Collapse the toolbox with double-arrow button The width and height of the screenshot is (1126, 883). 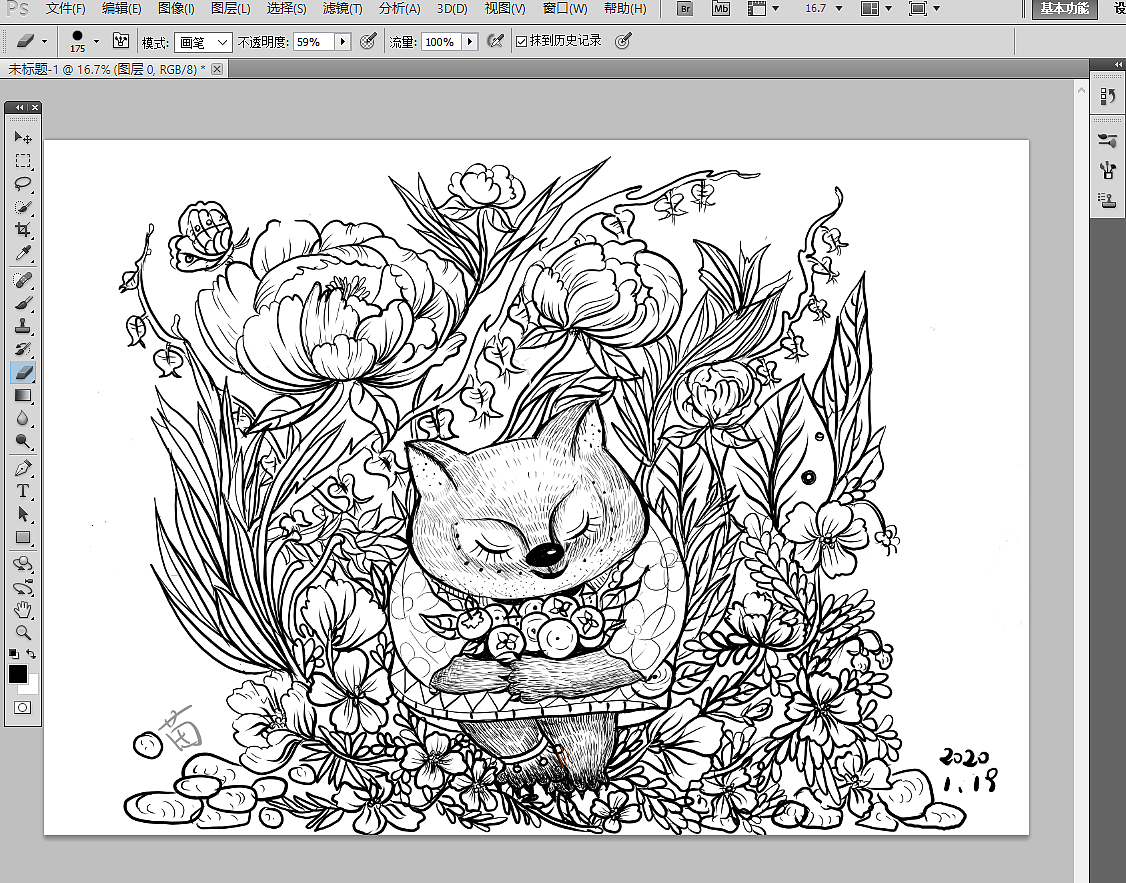point(19,108)
